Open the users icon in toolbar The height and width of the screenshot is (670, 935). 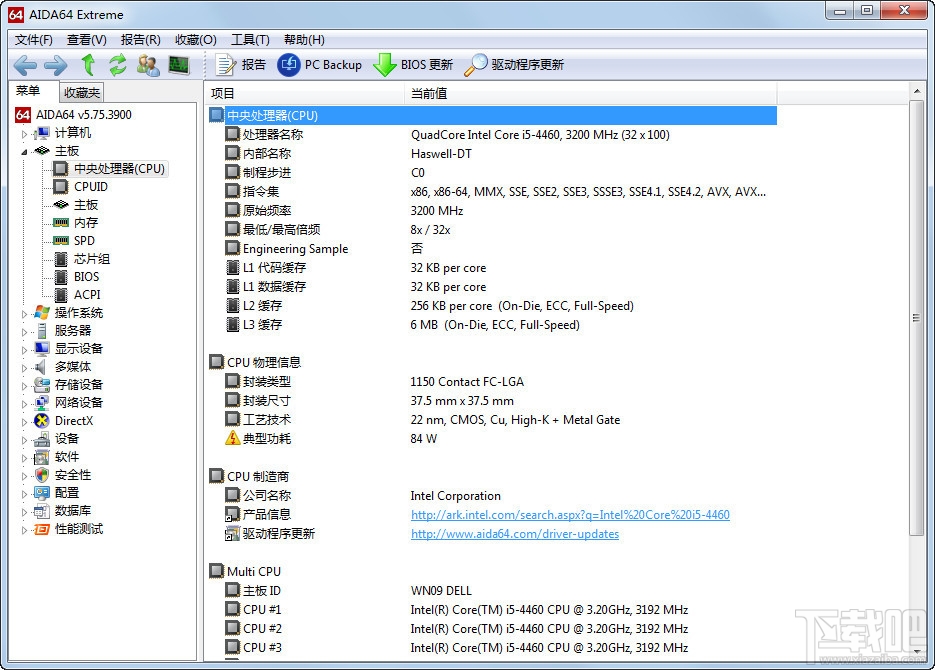(x=148, y=64)
